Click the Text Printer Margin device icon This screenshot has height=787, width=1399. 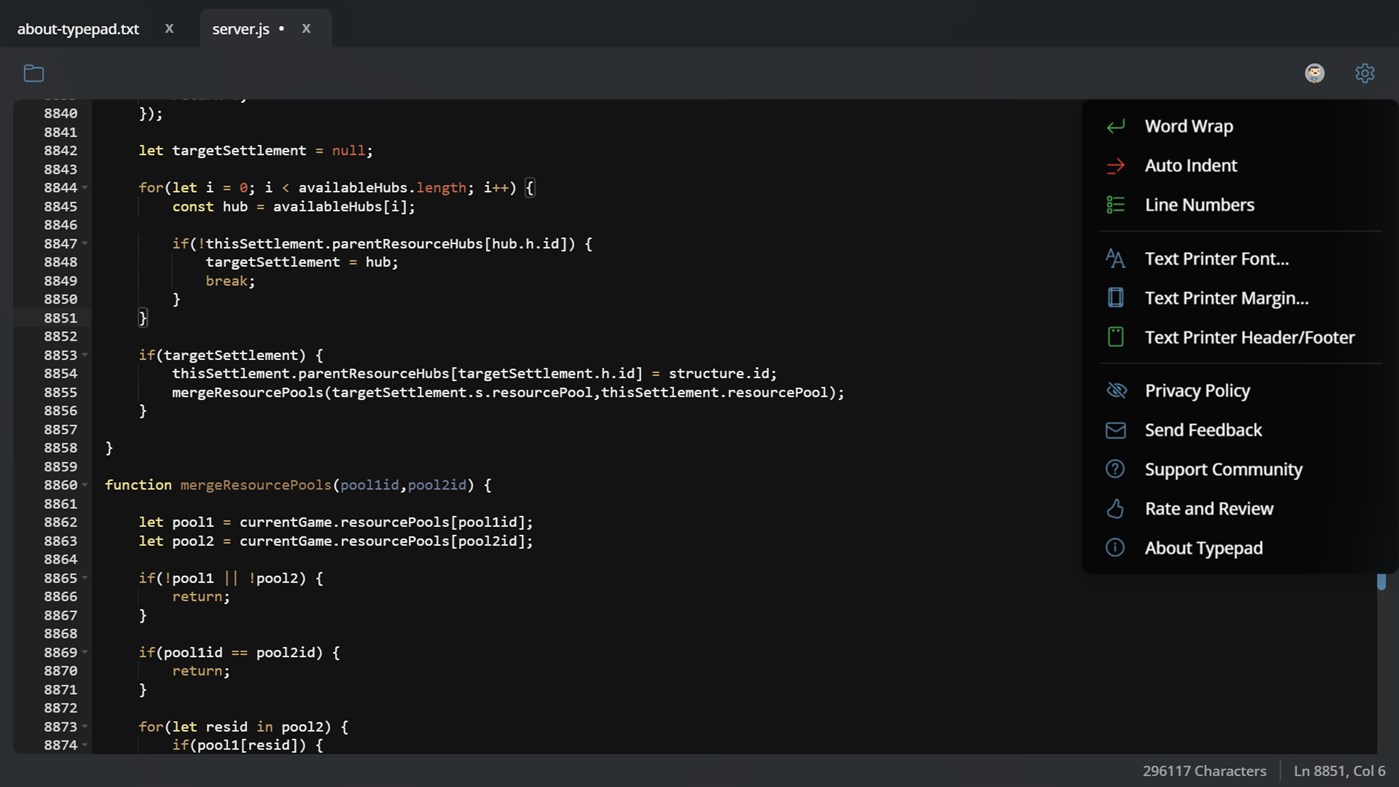click(x=1115, y=297)
